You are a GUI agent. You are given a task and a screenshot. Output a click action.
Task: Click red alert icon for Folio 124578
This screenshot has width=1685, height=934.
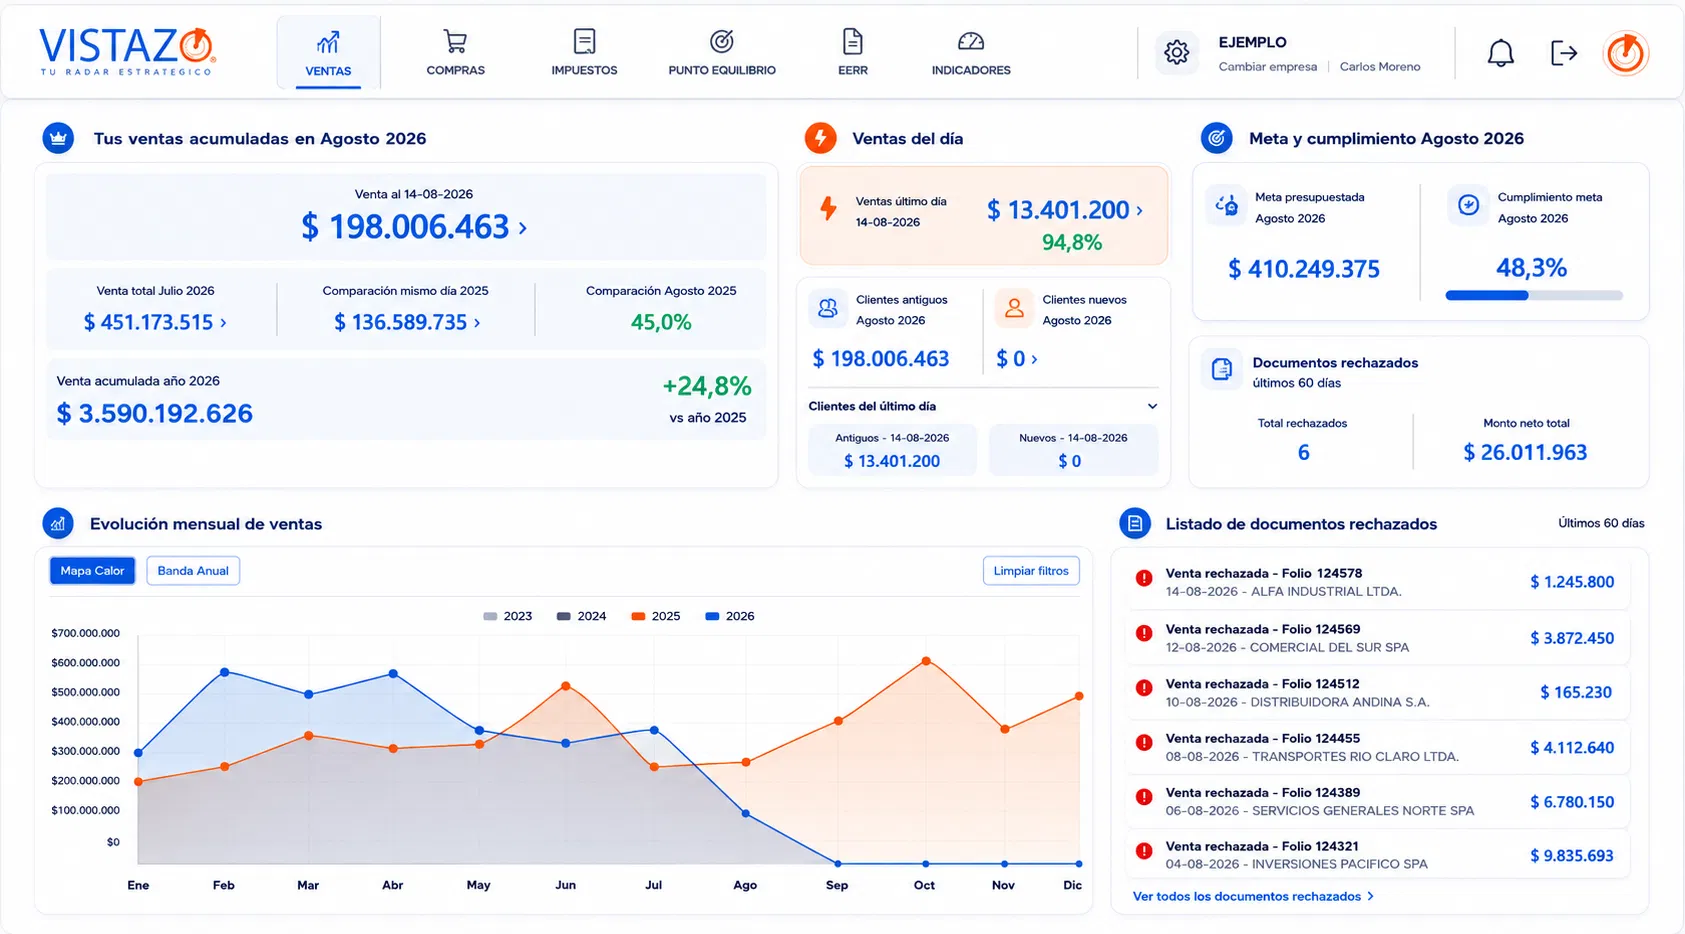tap(1144, 578)
